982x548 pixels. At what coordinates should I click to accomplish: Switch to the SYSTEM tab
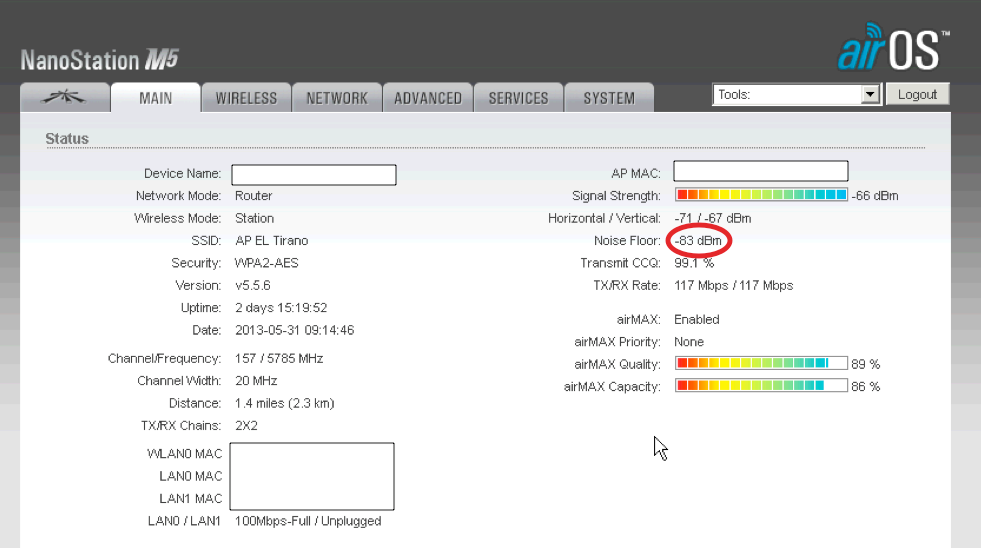pyautogui.click(x=608, y=98)
